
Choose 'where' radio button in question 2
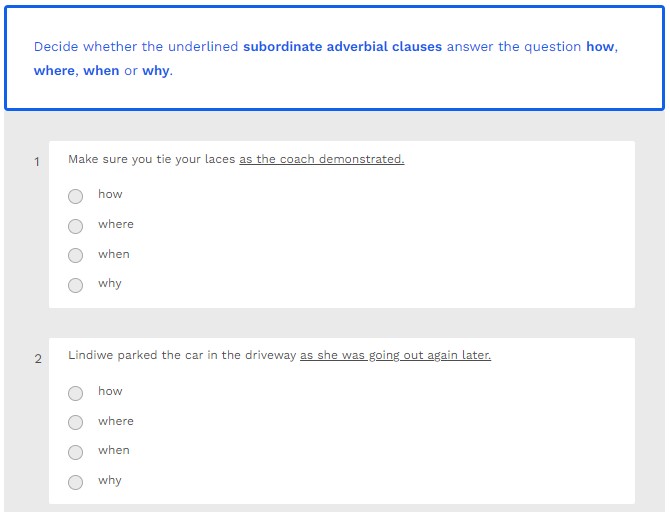(x=76, y=423)
